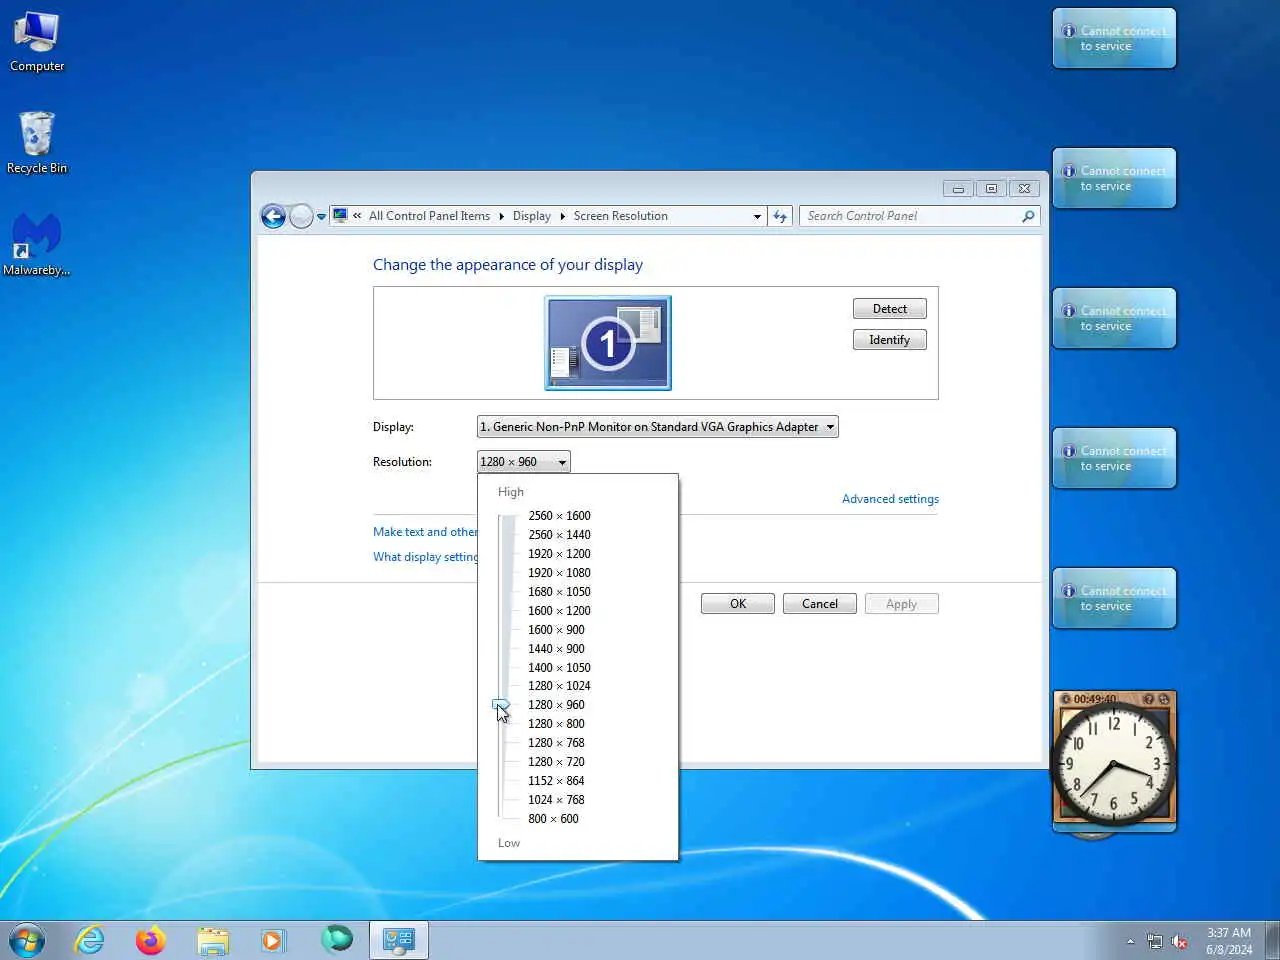Select 1400 × 1050 resolution
The height and width of the screenshot is (960, 1280).
pos(559,668)
